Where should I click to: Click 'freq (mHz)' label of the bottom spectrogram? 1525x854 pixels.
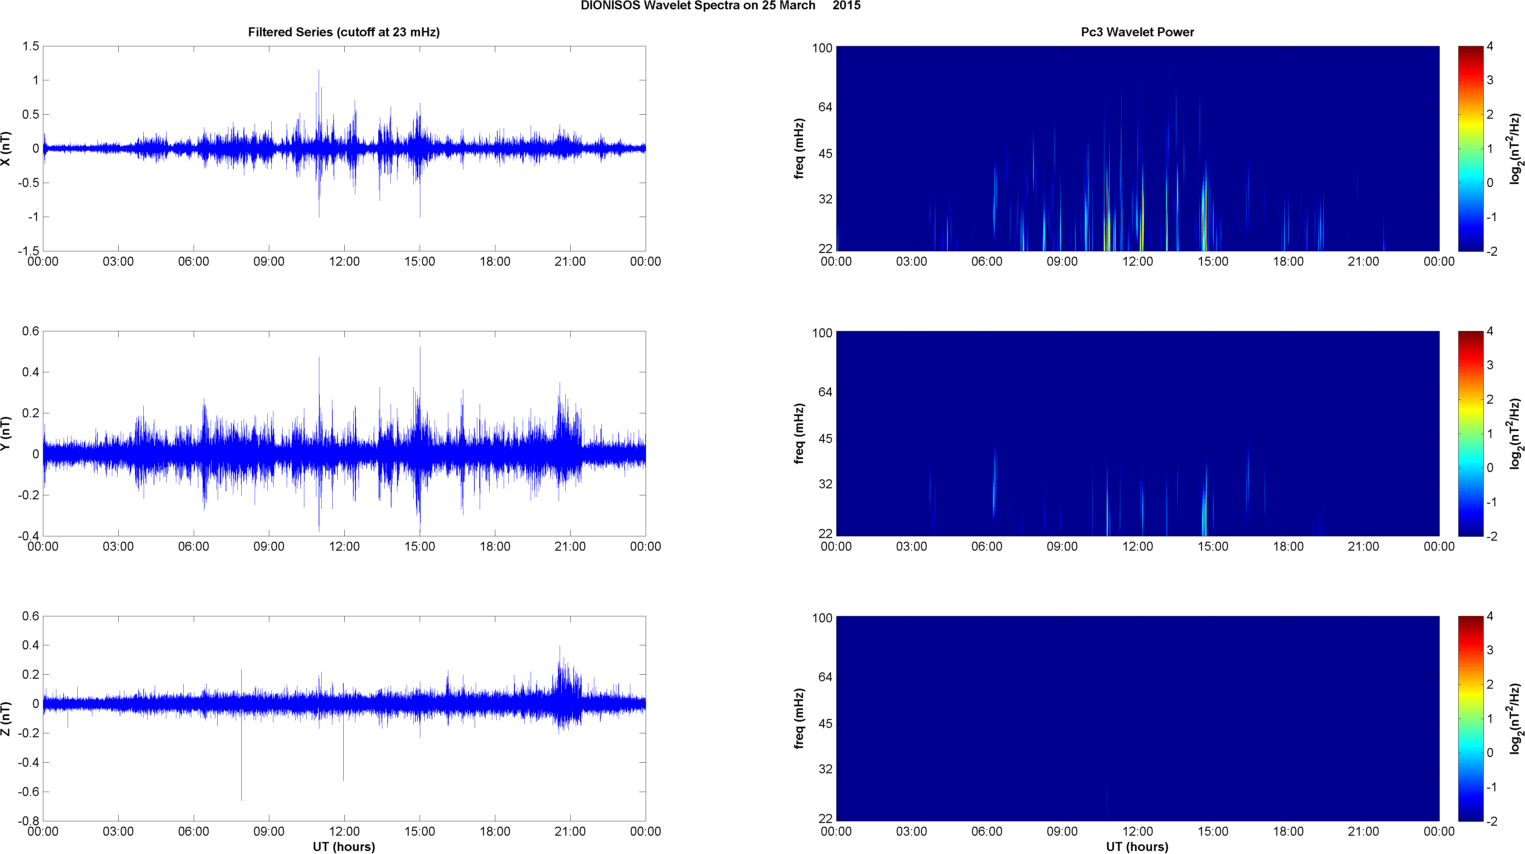800,718
